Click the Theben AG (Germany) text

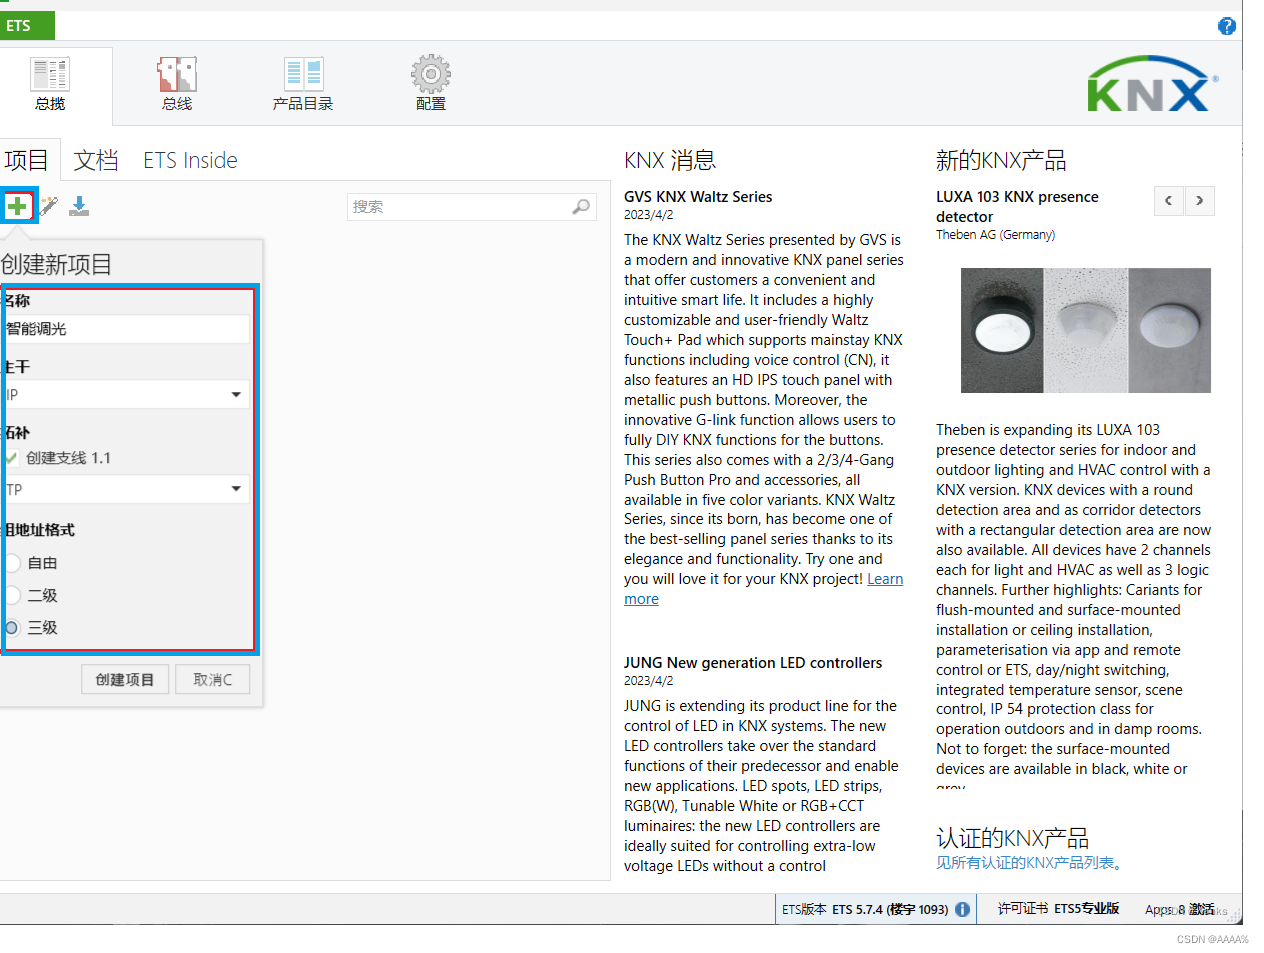995,235
